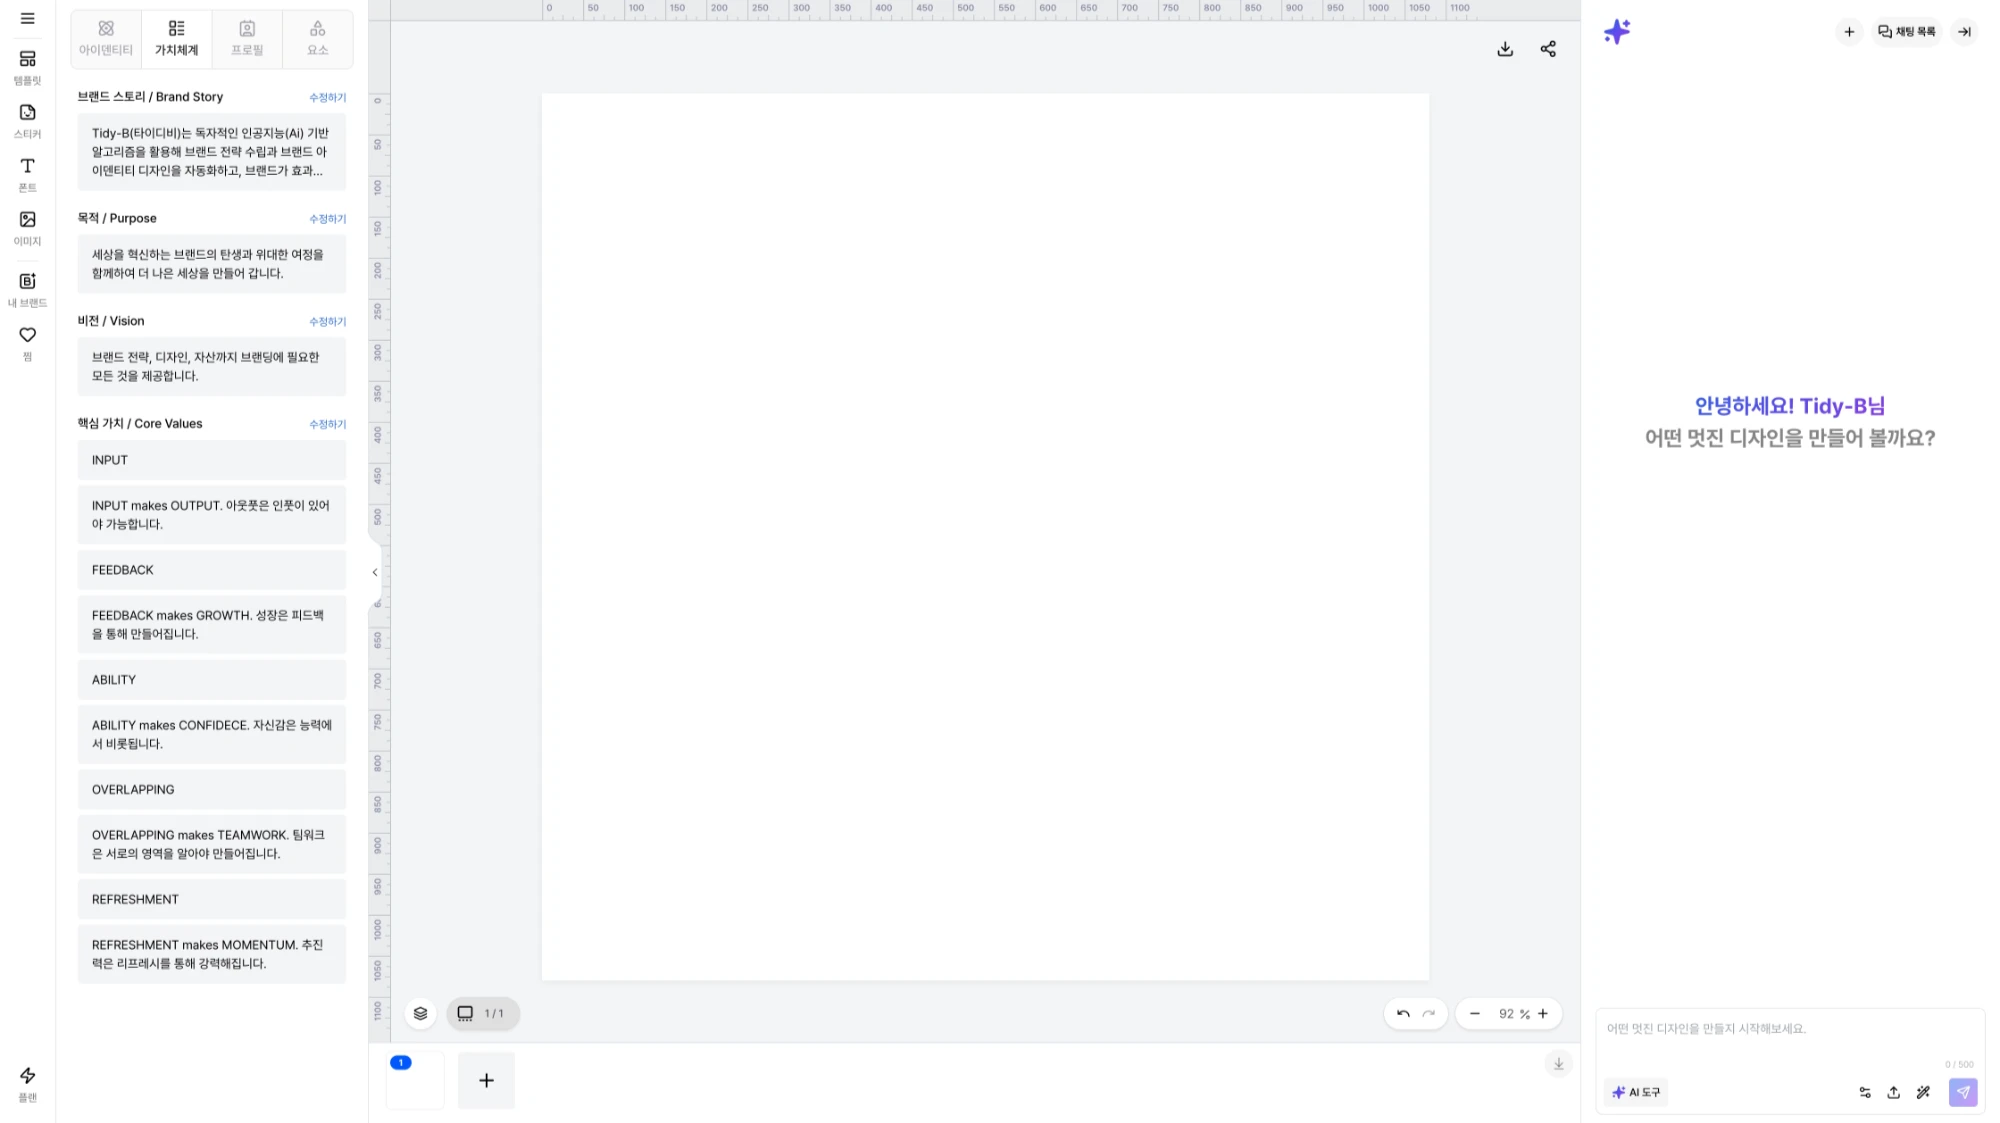This screenshot has width=2000, height=1123.
Task: Edit Purpose via 수정하기 link
Action: tap(328, 219)
